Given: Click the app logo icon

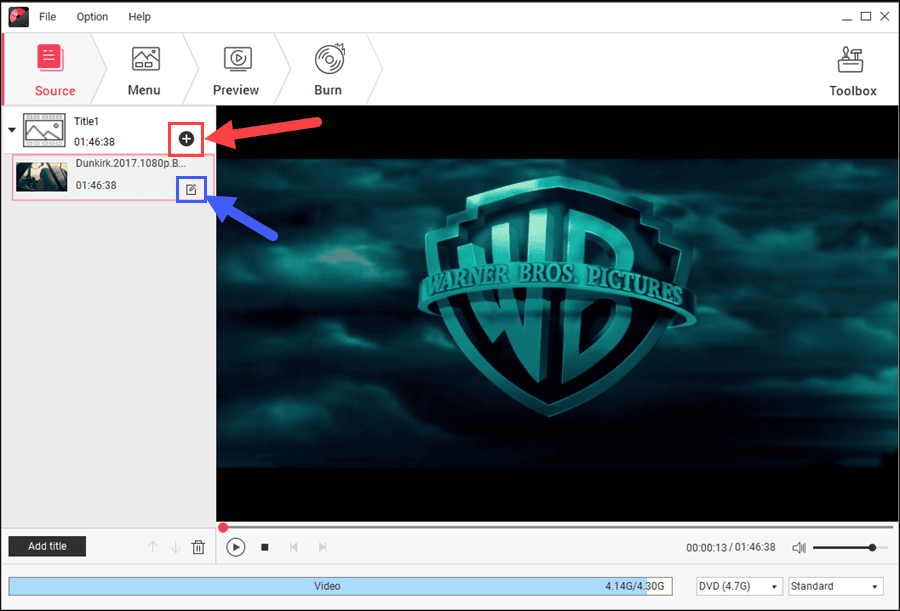Looking at the screenshot, I should [18, 17].
